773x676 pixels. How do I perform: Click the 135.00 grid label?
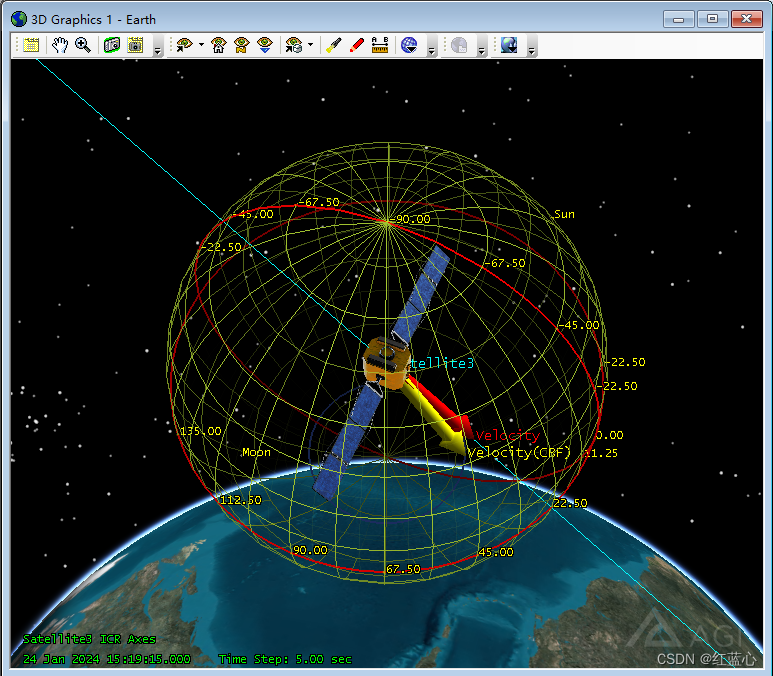point(201,431)
